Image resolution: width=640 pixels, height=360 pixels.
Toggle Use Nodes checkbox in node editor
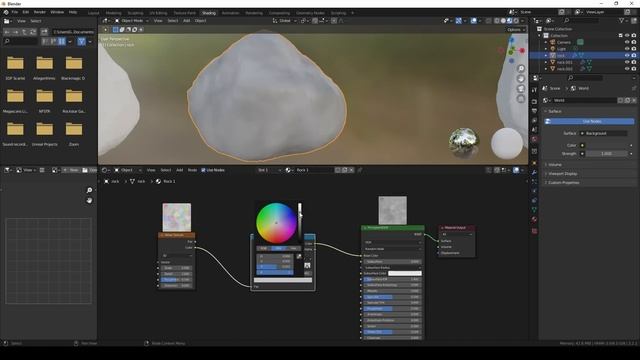203,170
